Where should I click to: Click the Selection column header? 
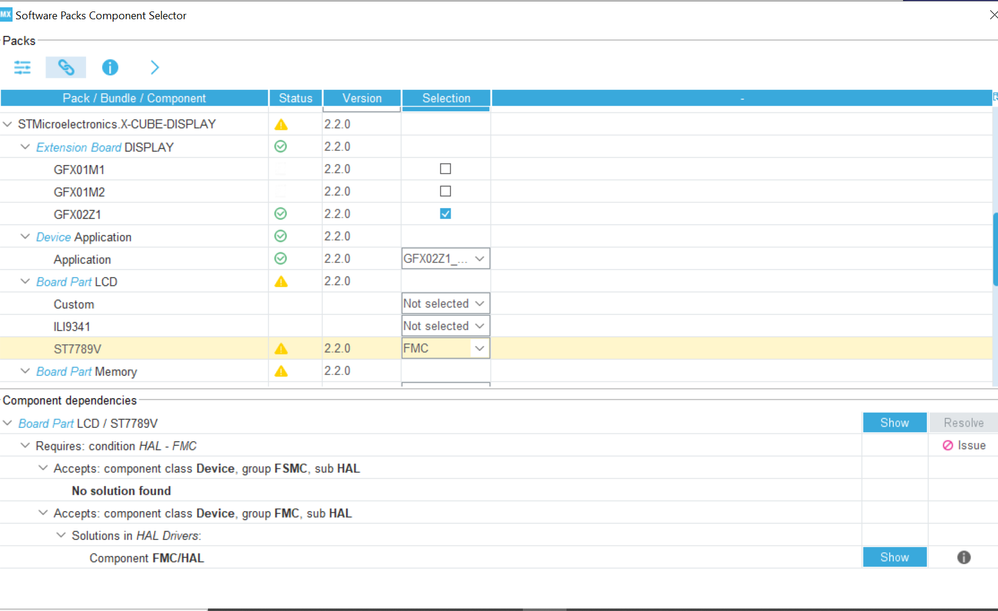click(446, 98)
